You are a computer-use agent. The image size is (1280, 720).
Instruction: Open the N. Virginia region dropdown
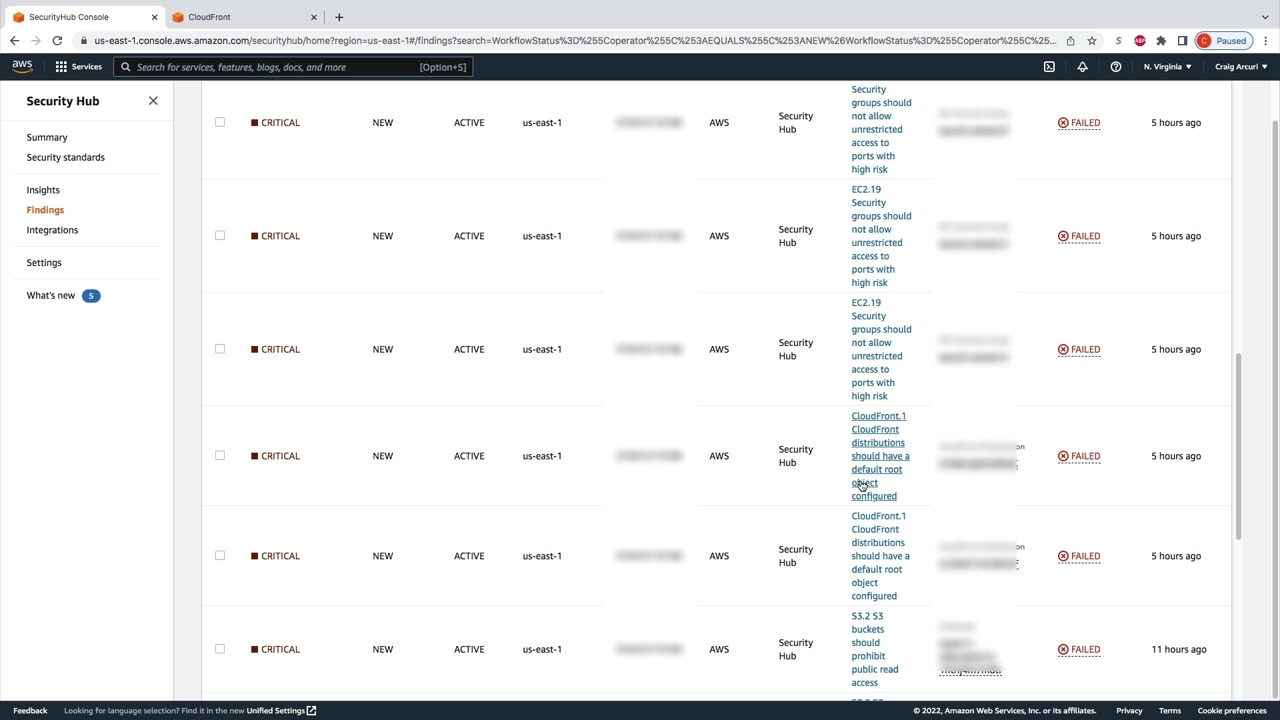click(x=1167, y=67)
